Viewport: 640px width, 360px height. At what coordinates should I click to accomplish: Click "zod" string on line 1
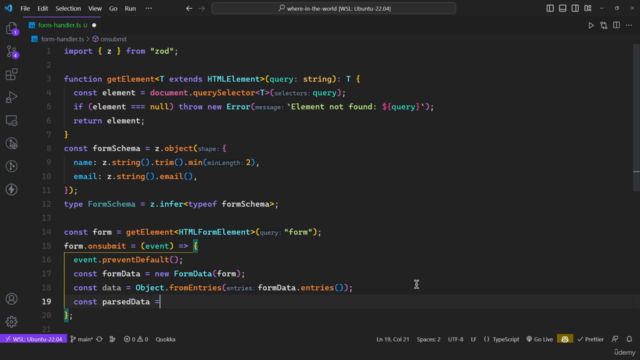(x=162, y=51)
